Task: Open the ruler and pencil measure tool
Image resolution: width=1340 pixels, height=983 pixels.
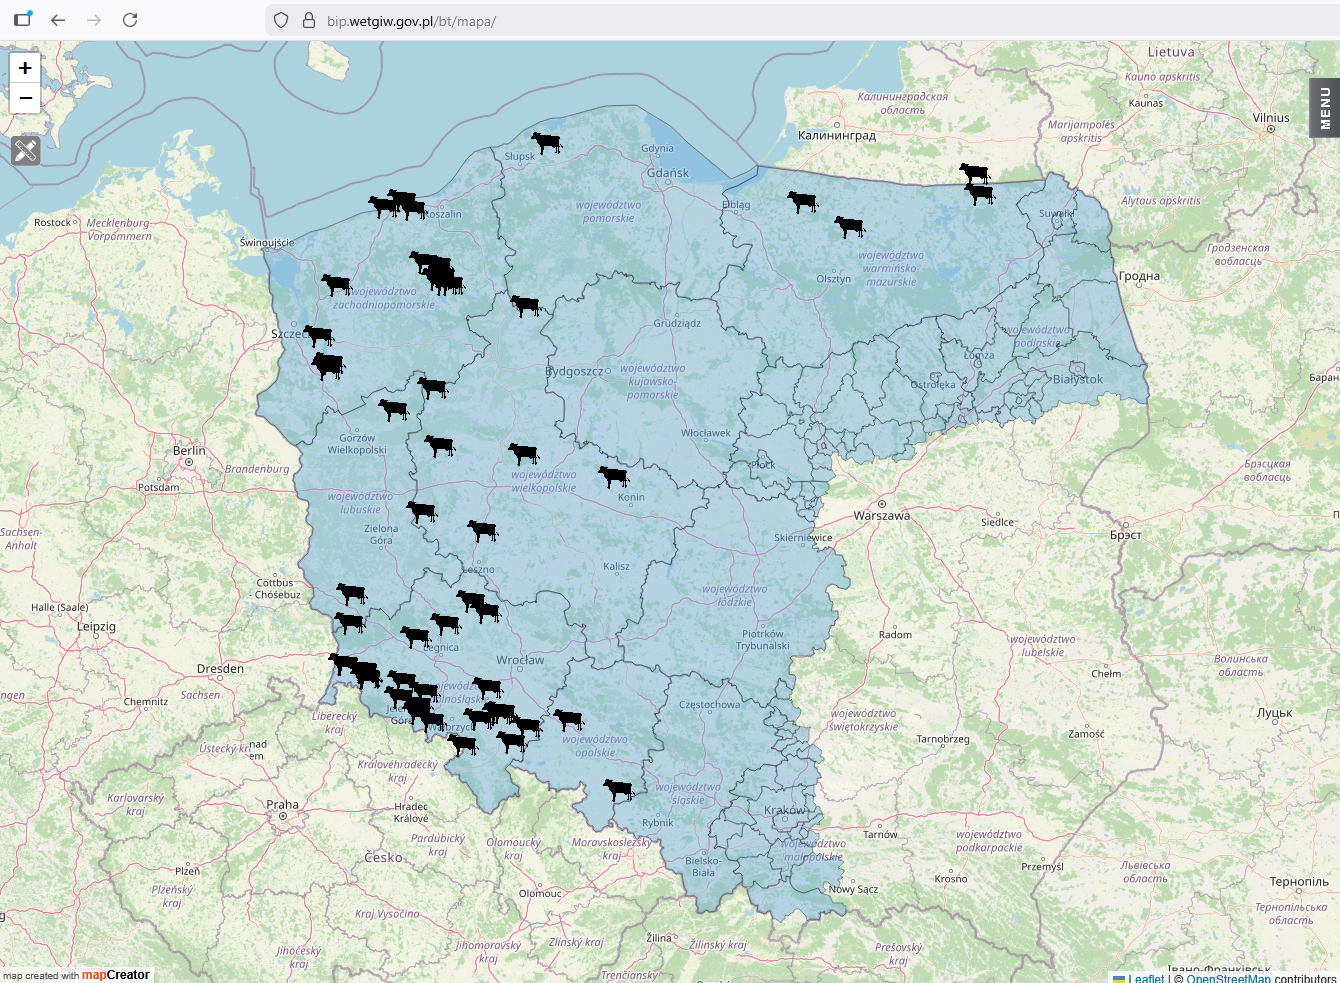Action: click(x=25, y=150)
